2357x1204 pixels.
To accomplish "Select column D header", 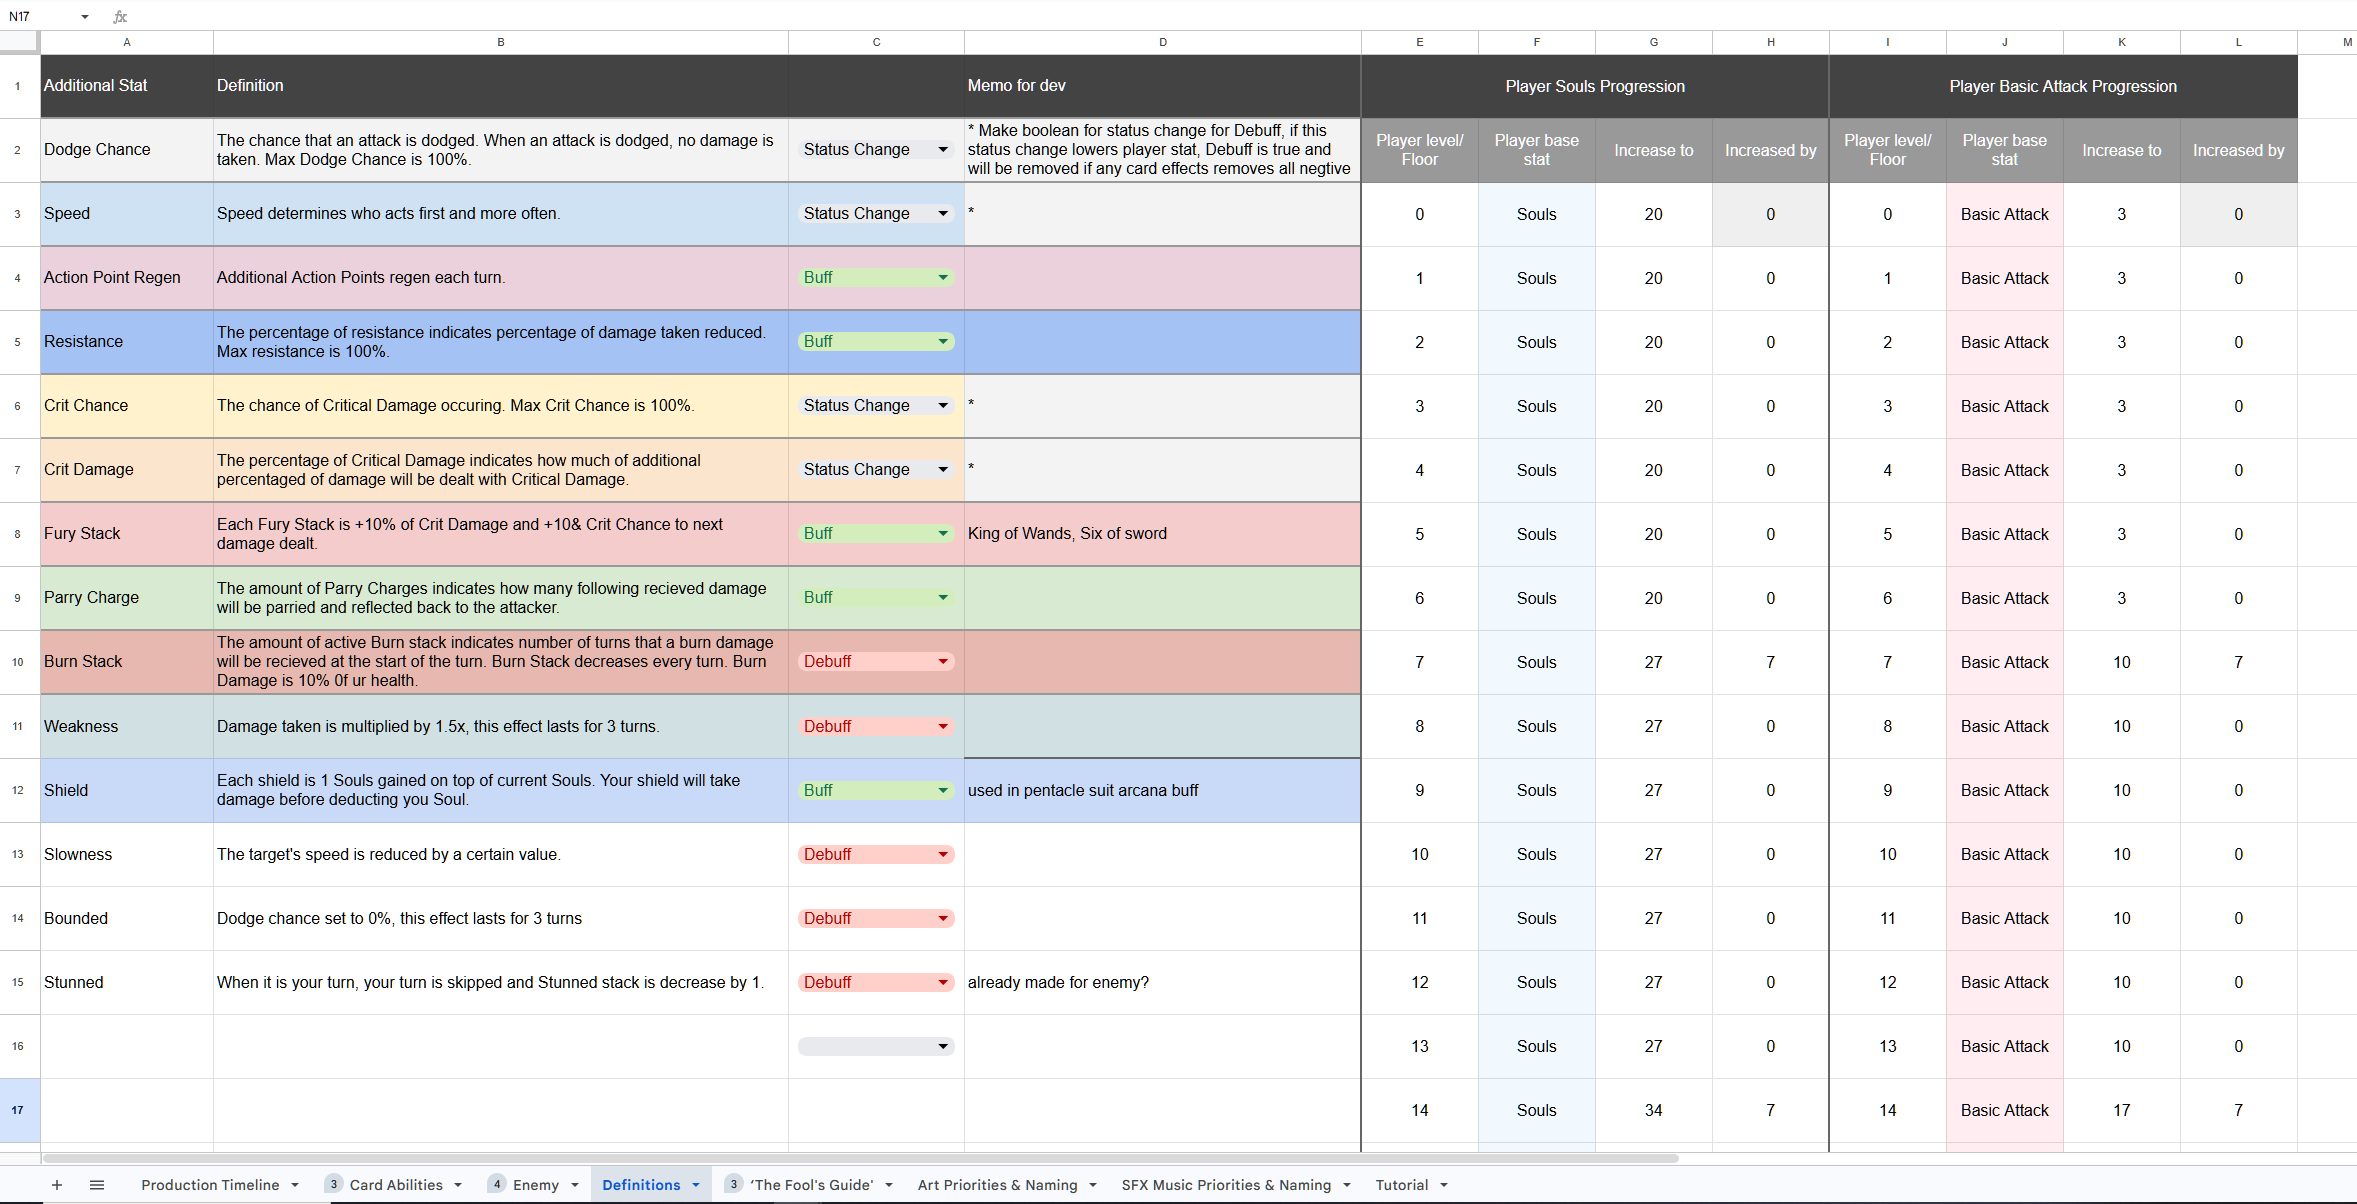I will click(x=1163, y=42).
